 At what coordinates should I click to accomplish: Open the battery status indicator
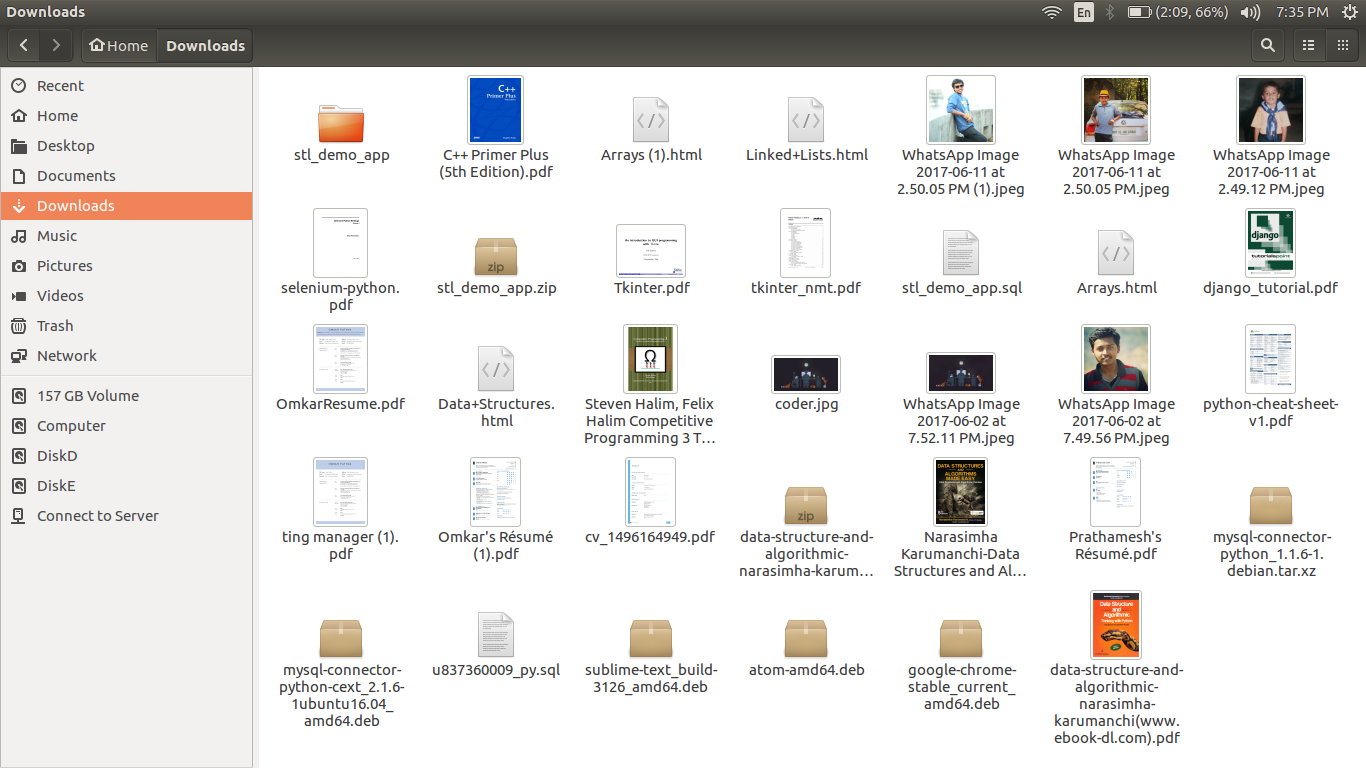coord(1178,12)
